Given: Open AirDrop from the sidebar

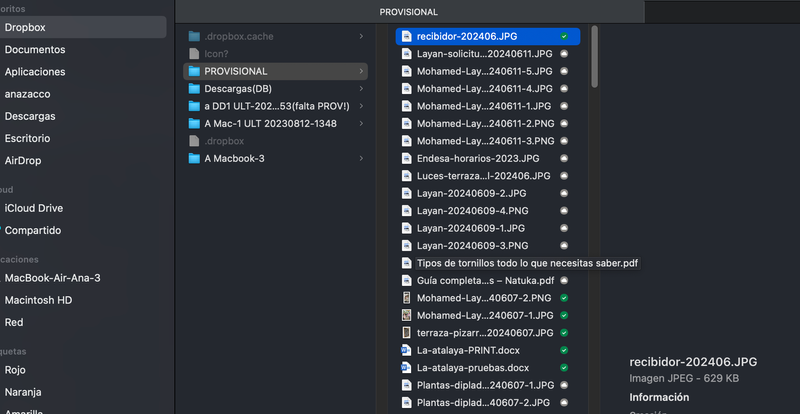Looking at the screenshot, I should pos(23,160).
